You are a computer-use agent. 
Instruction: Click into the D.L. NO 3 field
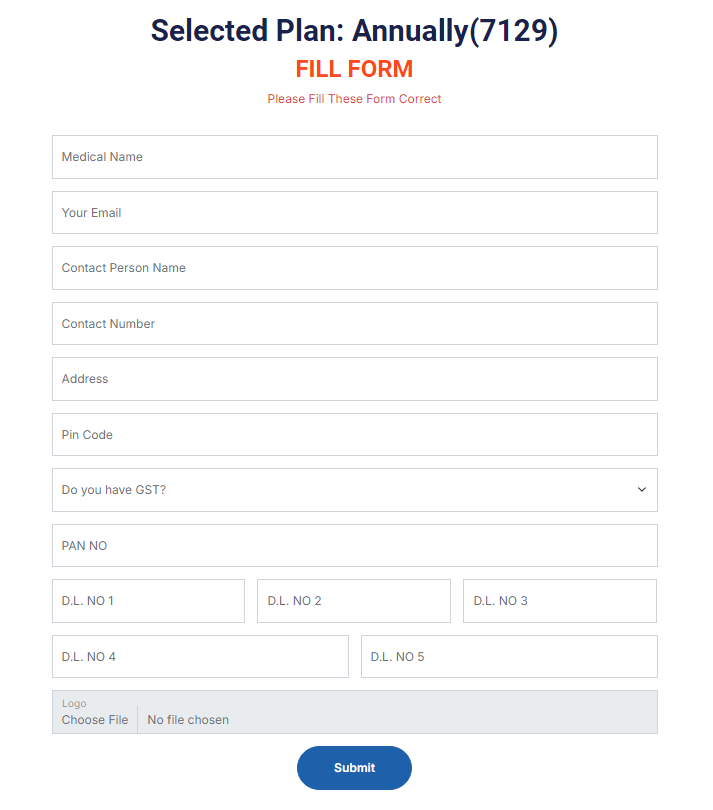point(559,601)
